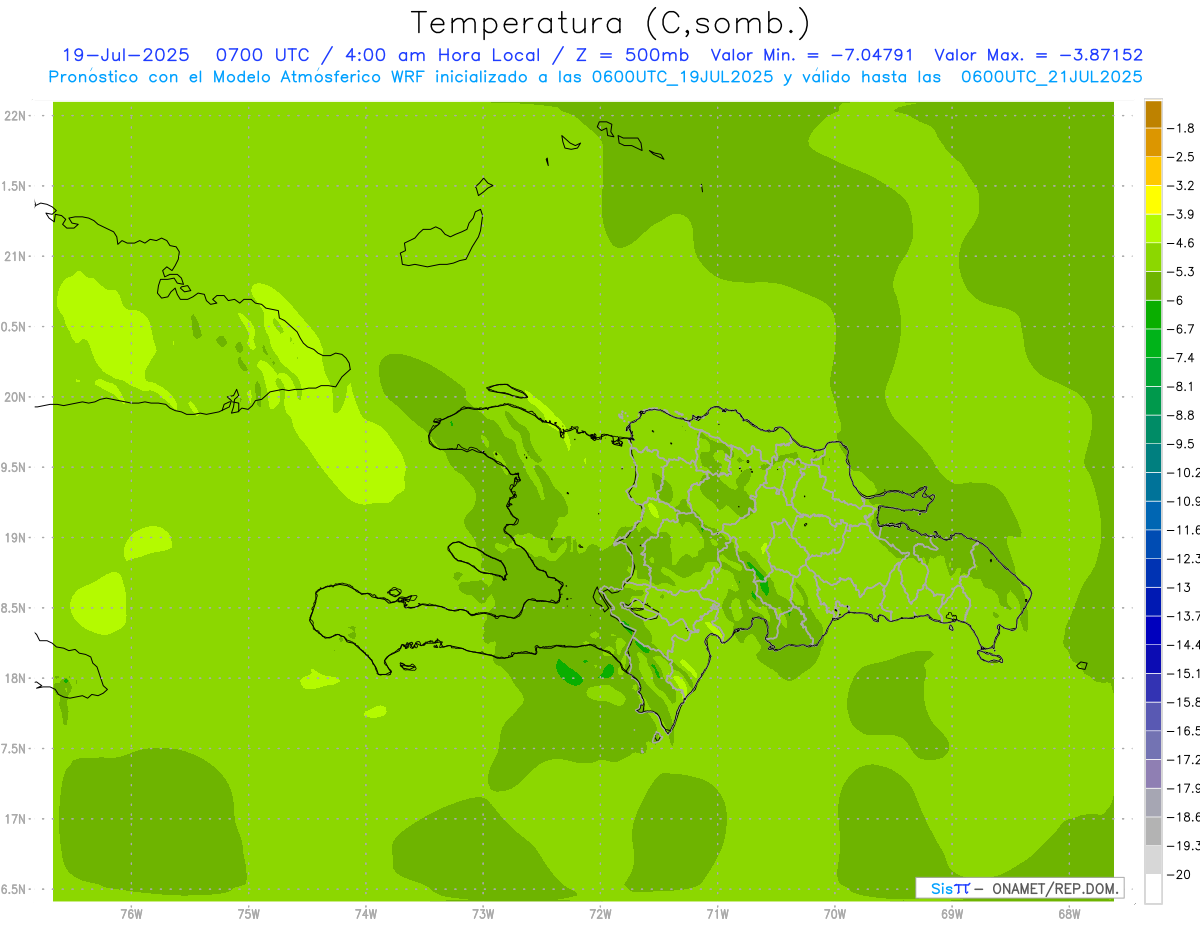Click the '0600UTC_21JUL2025' valid-until text
Screen dimensions: 1200x927
(x=1052, y=77)
